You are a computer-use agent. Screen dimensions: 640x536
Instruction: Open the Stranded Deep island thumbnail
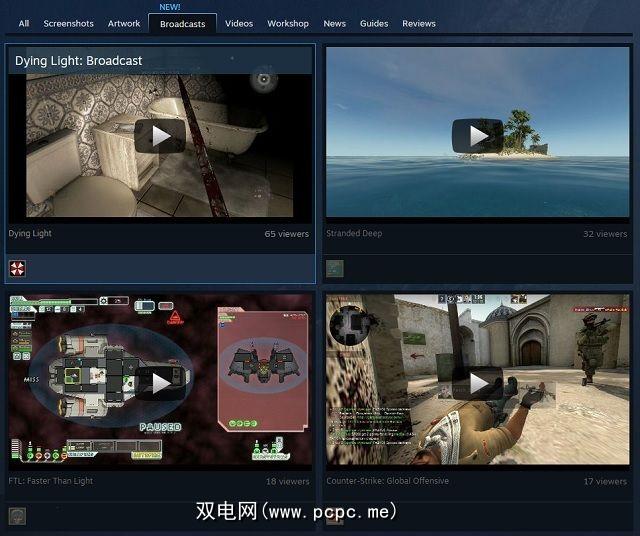[x=477, y=132]
